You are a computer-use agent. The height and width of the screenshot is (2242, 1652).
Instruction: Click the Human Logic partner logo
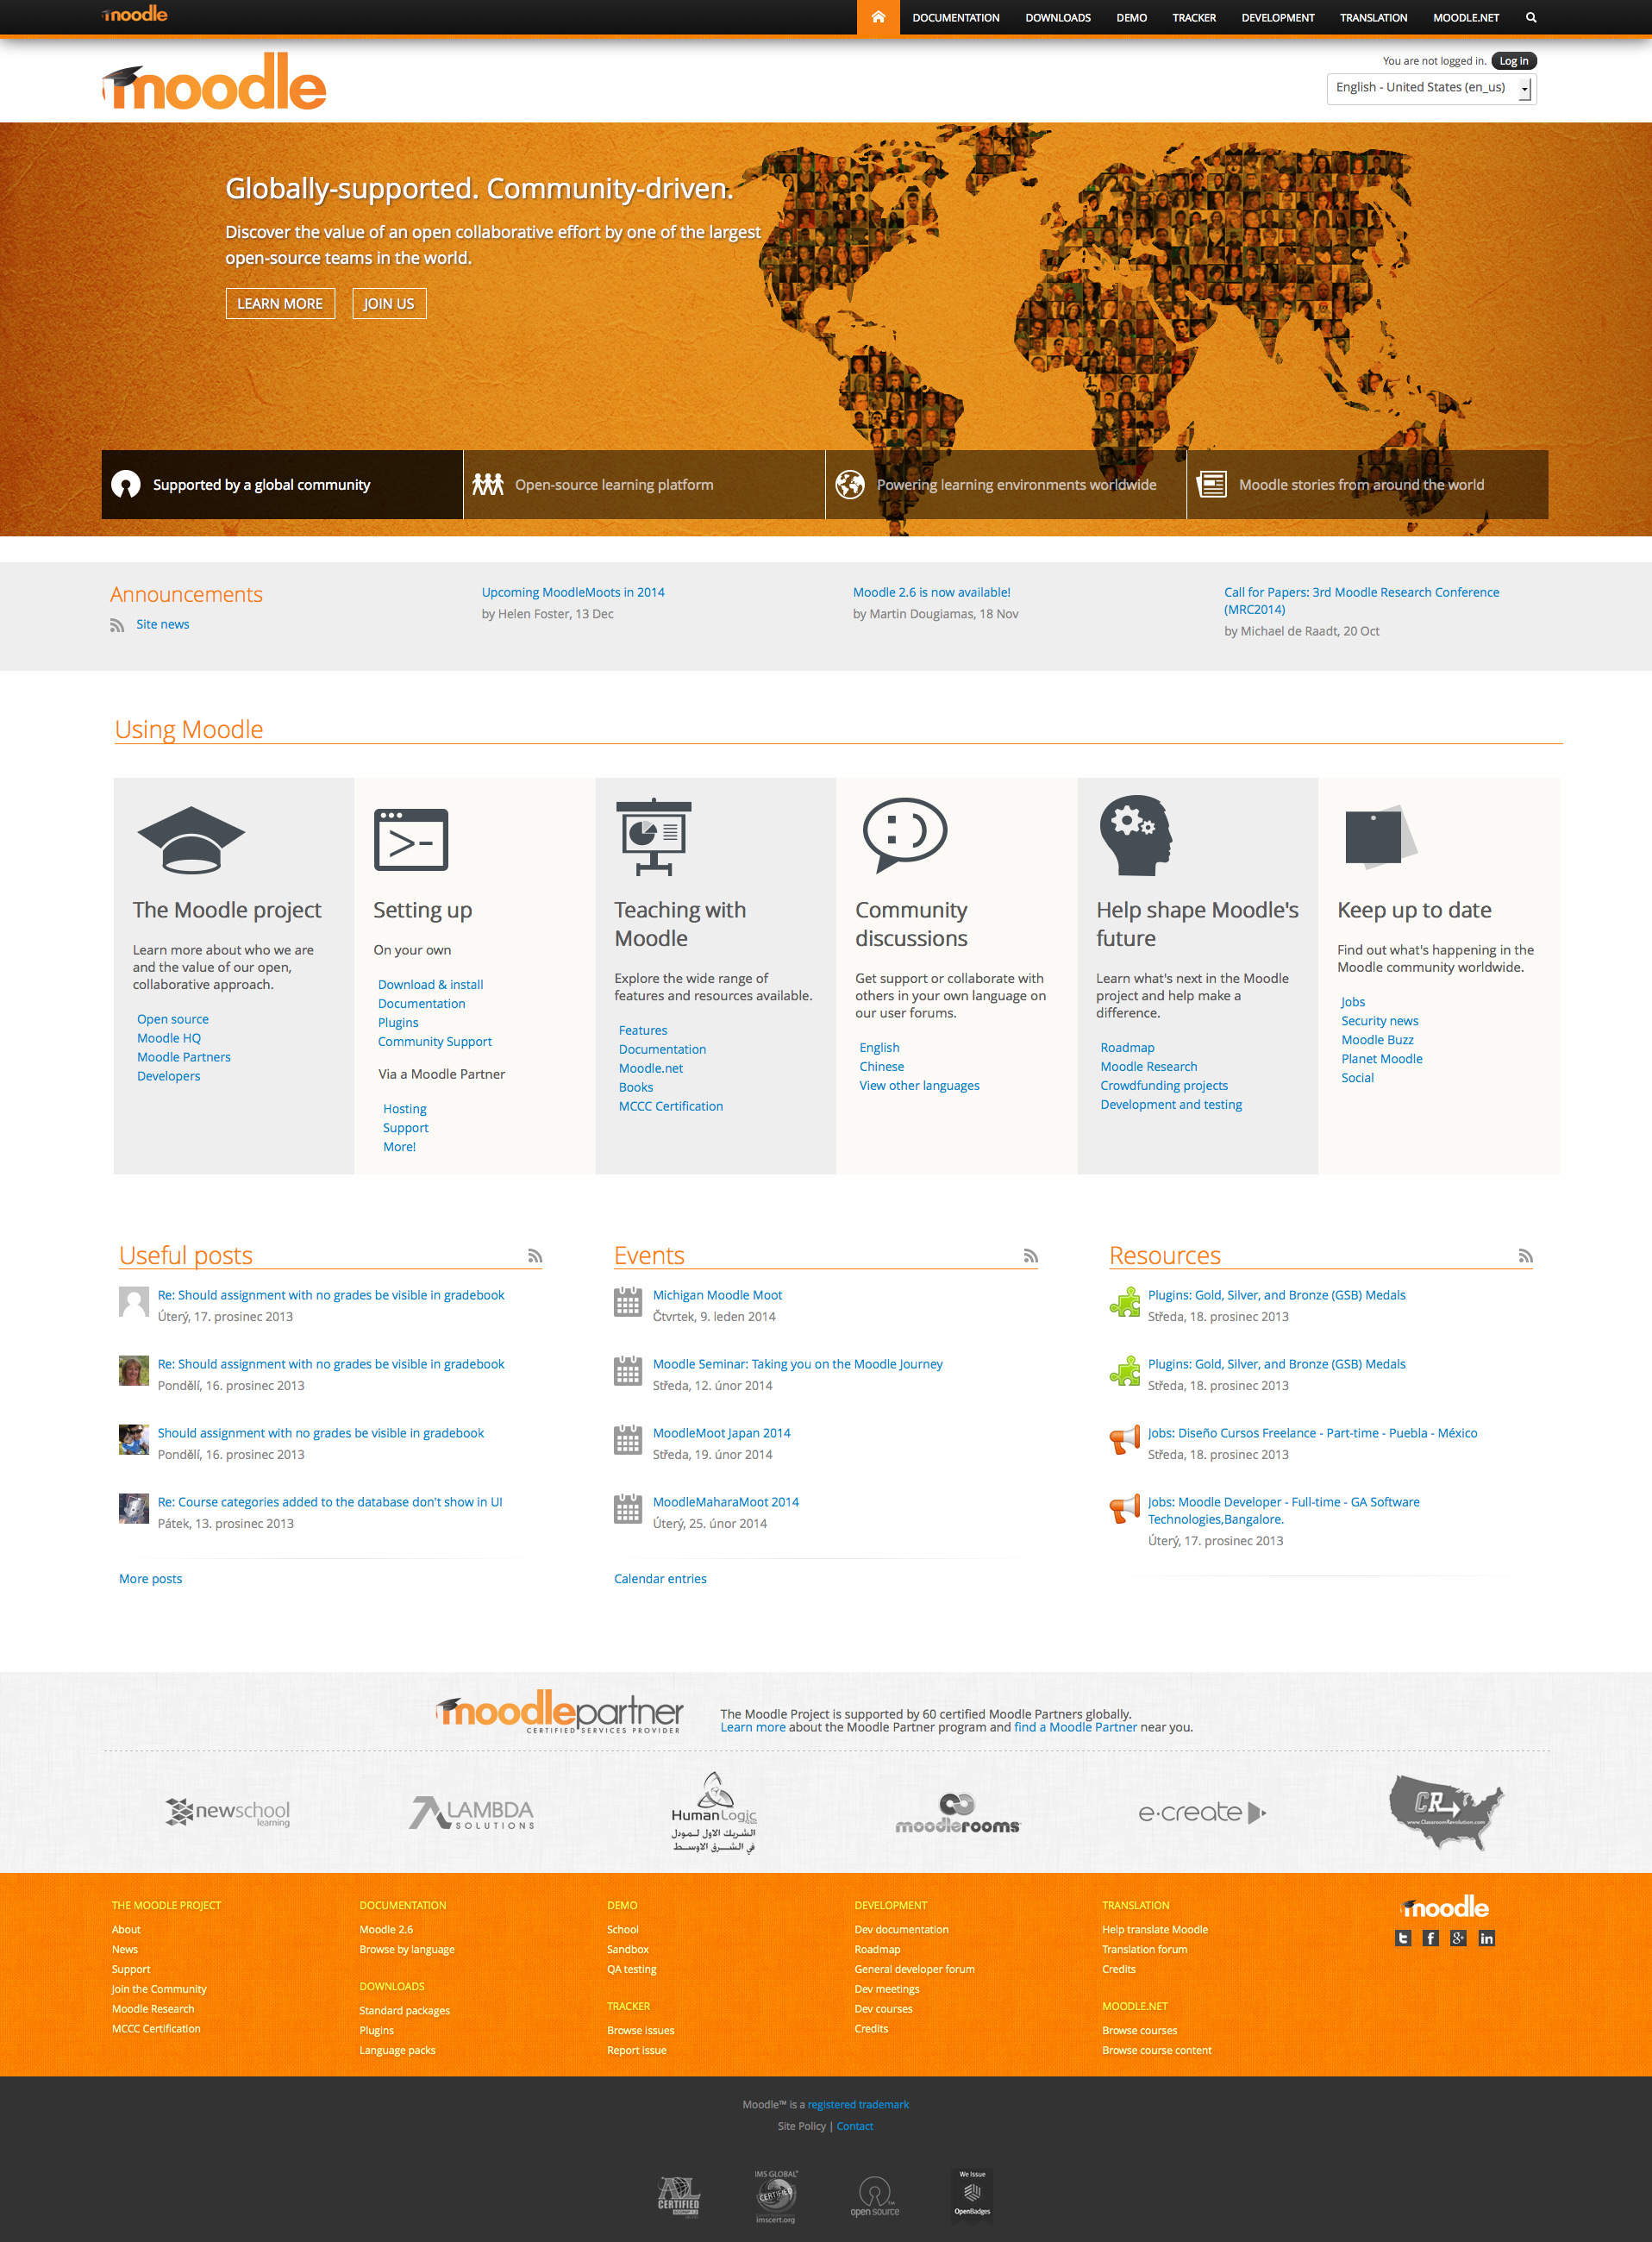coord(714,1812)
